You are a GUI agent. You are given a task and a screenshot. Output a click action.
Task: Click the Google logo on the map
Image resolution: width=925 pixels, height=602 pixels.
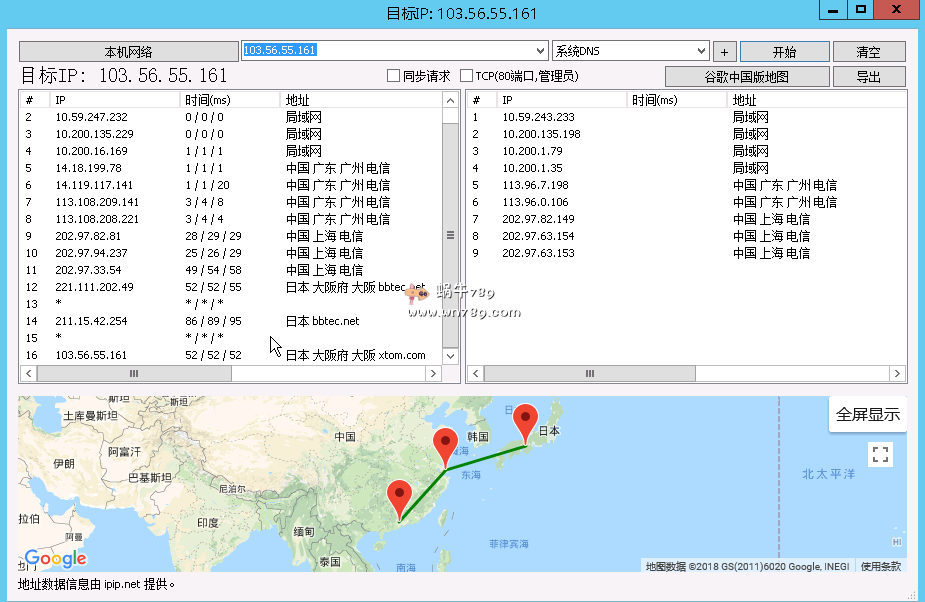[55, 559]
